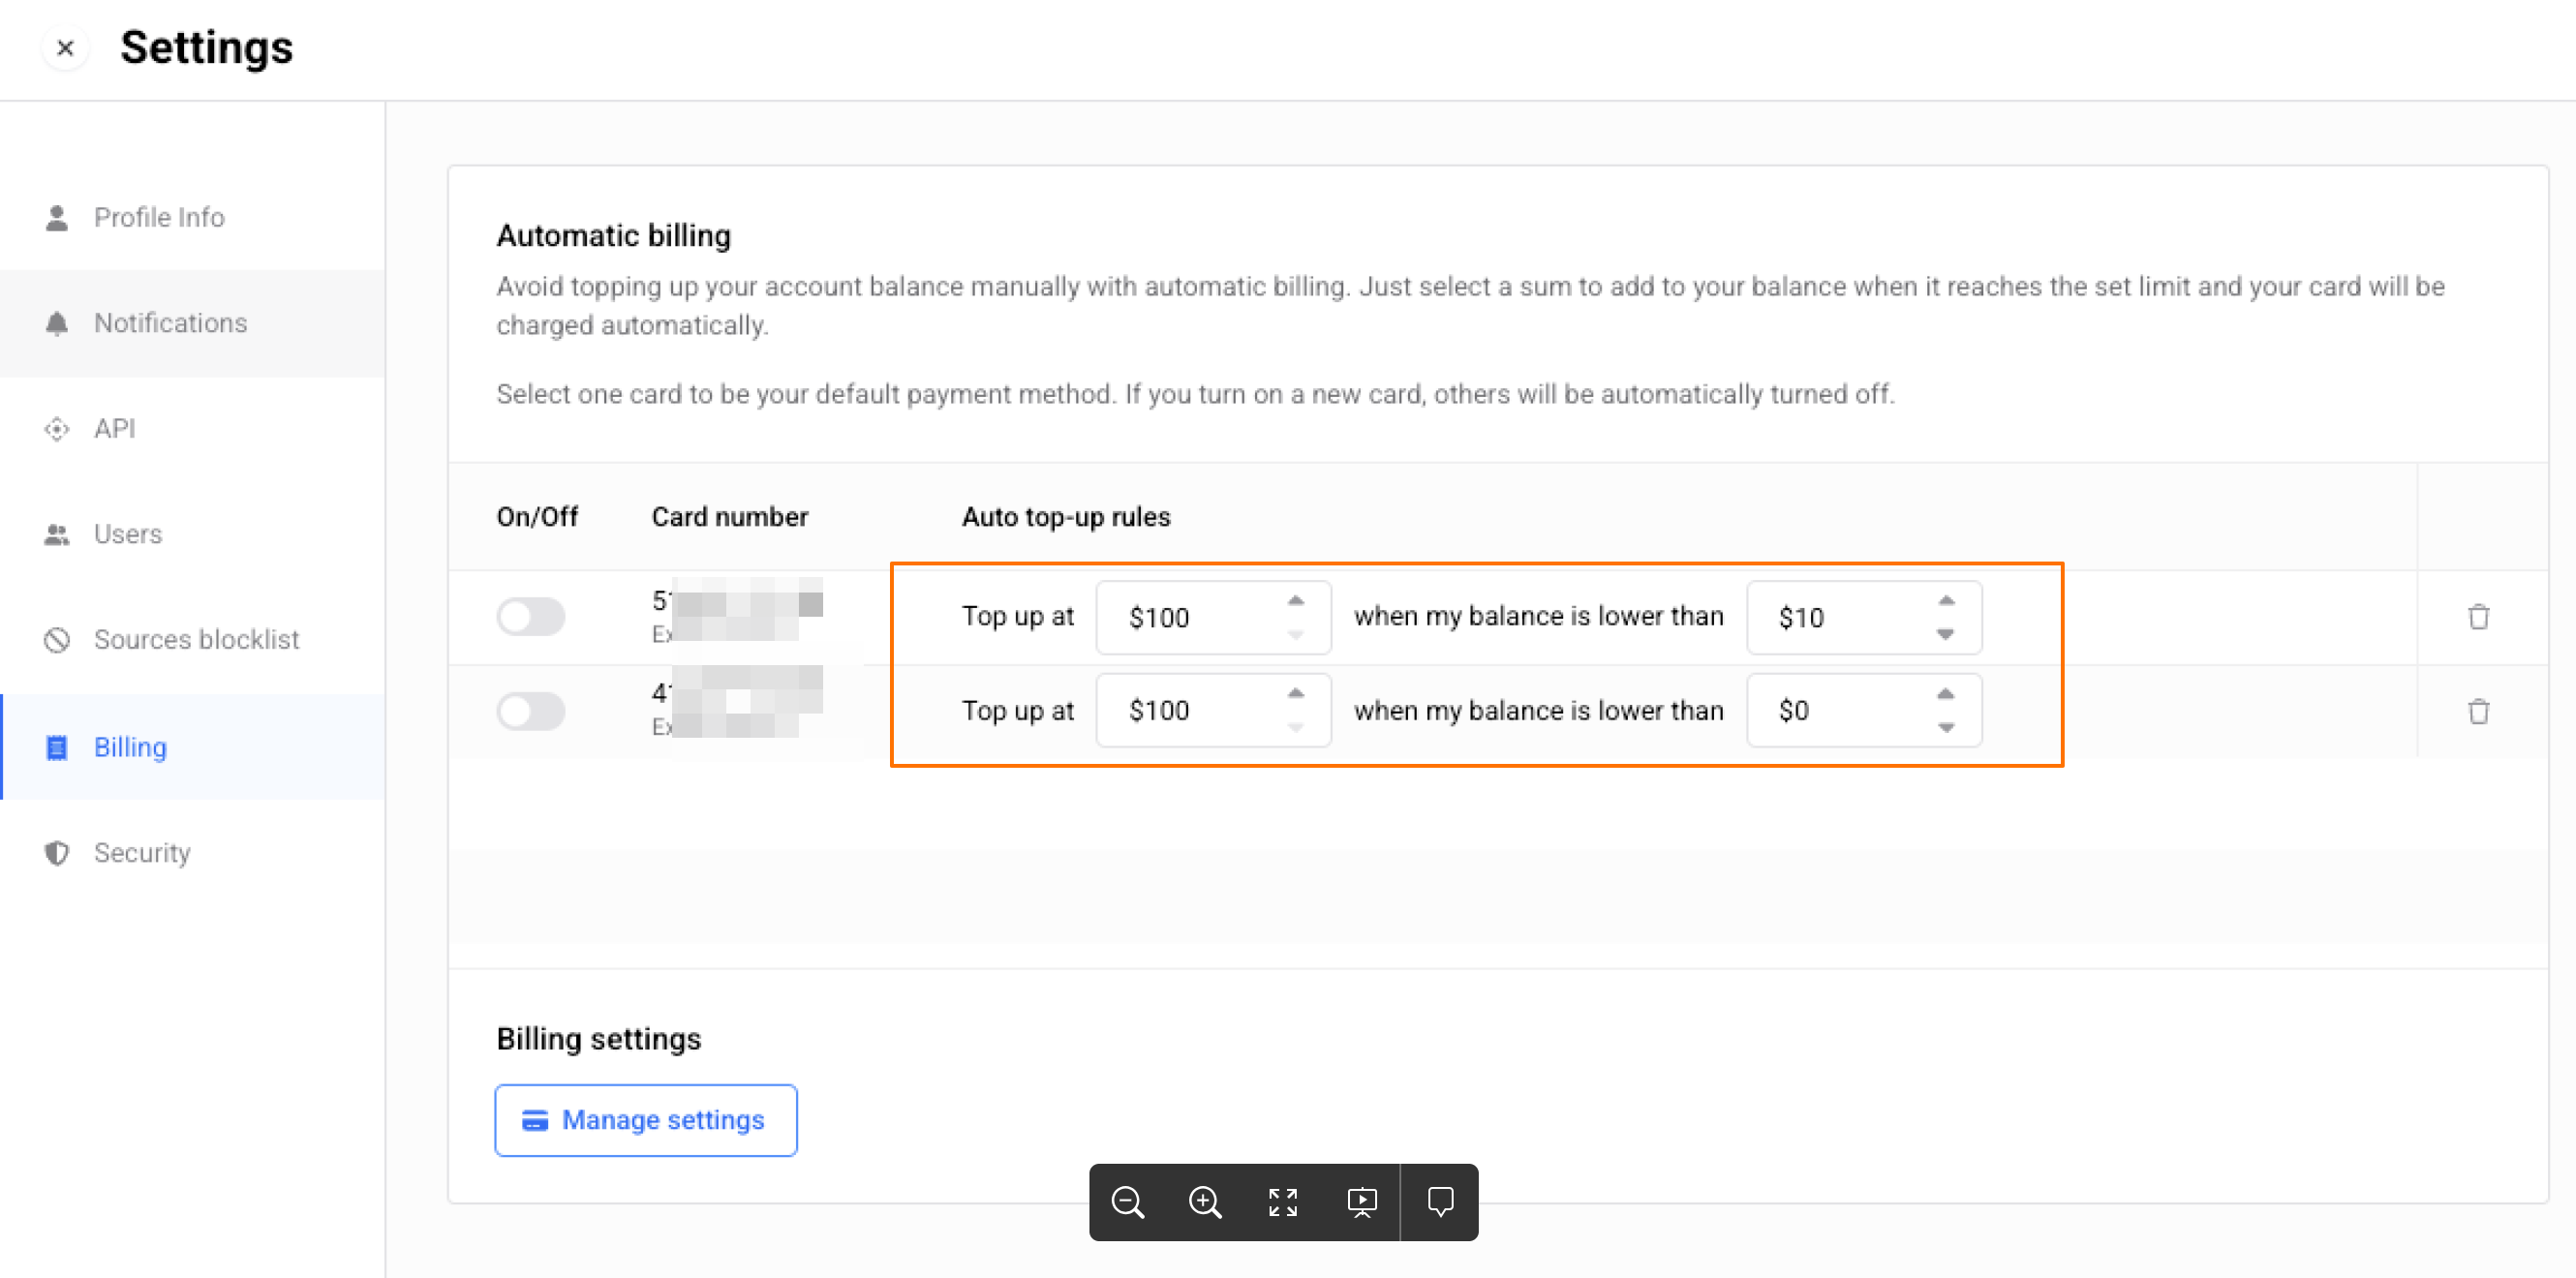
Task: Click the Card number column header
Action: pyautogui.click(x=730, y=517)
